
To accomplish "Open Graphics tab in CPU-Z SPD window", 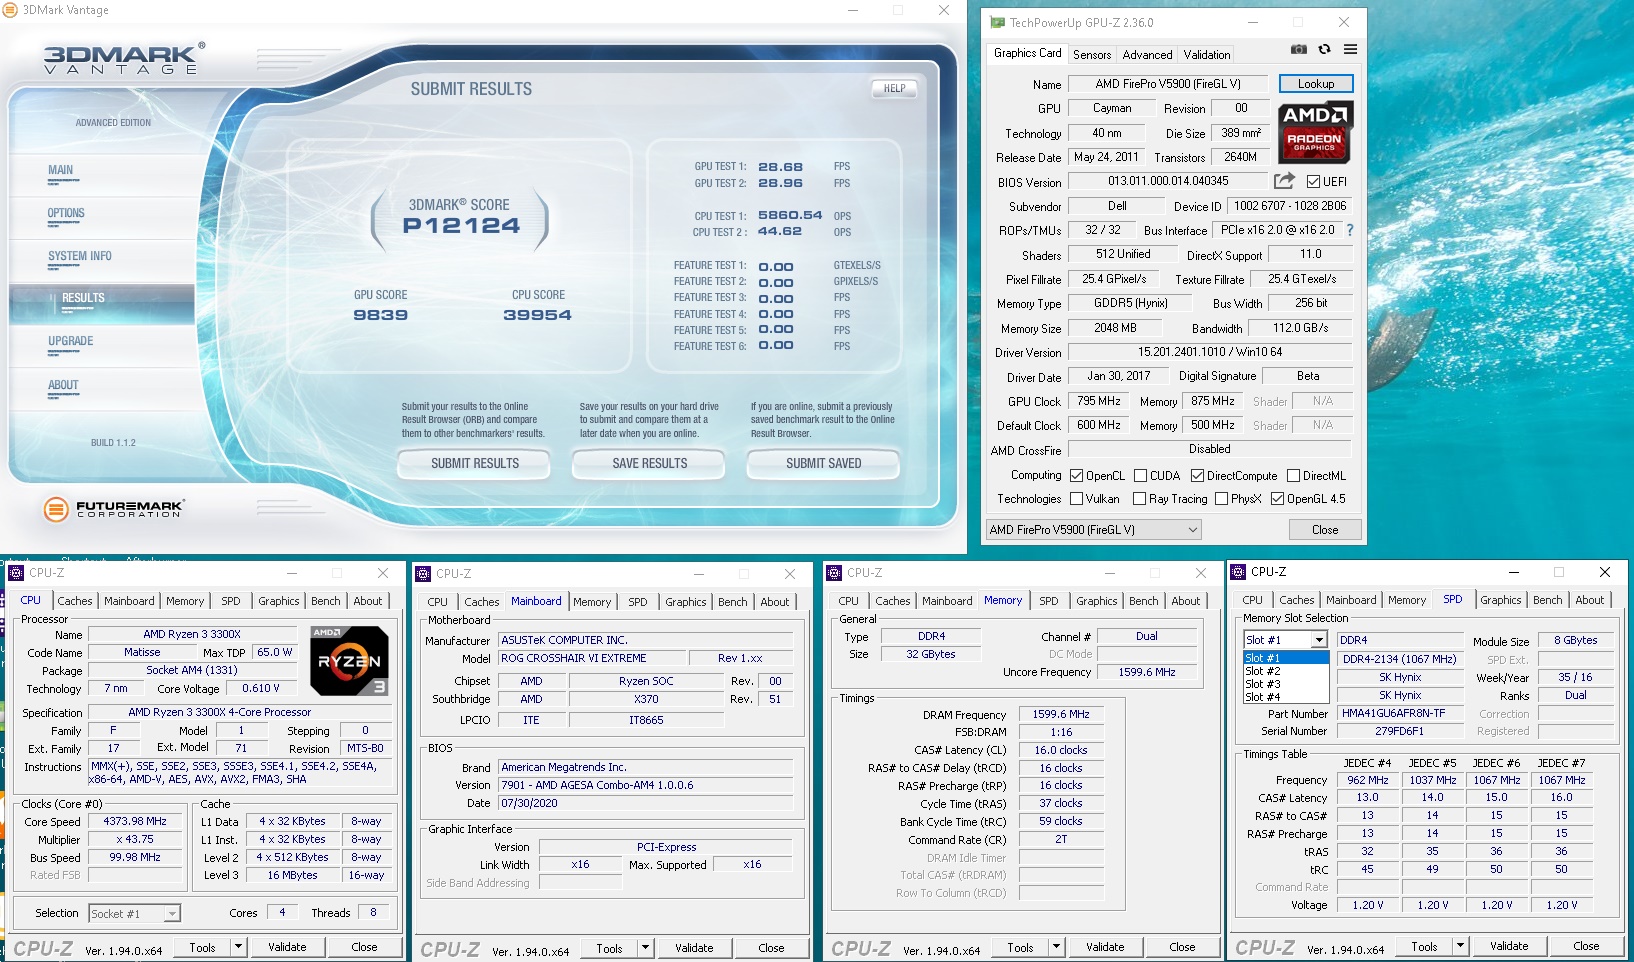I will (x=1501, y=600).
